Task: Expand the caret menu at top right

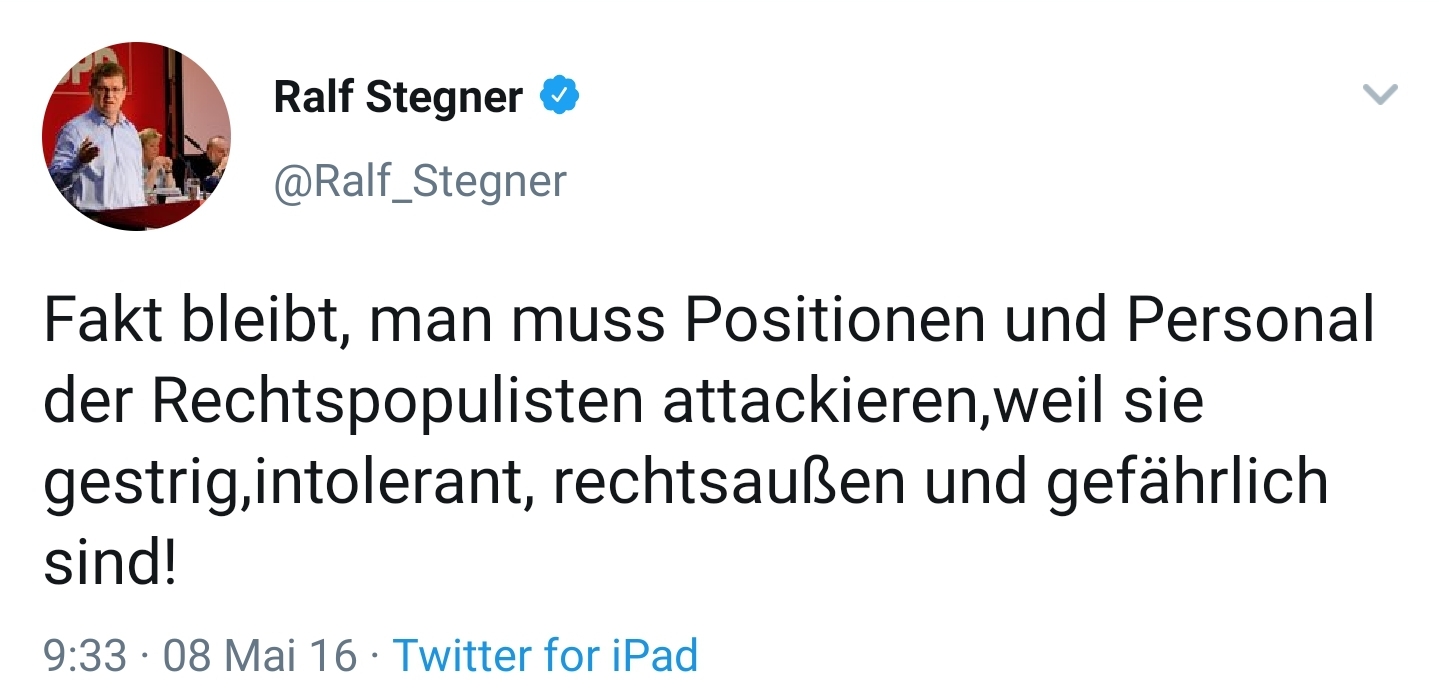Action: (1379, 95)
